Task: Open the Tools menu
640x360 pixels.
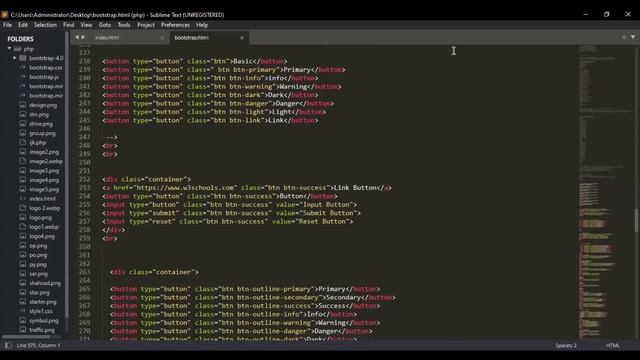Action: [x=124, y=25]
